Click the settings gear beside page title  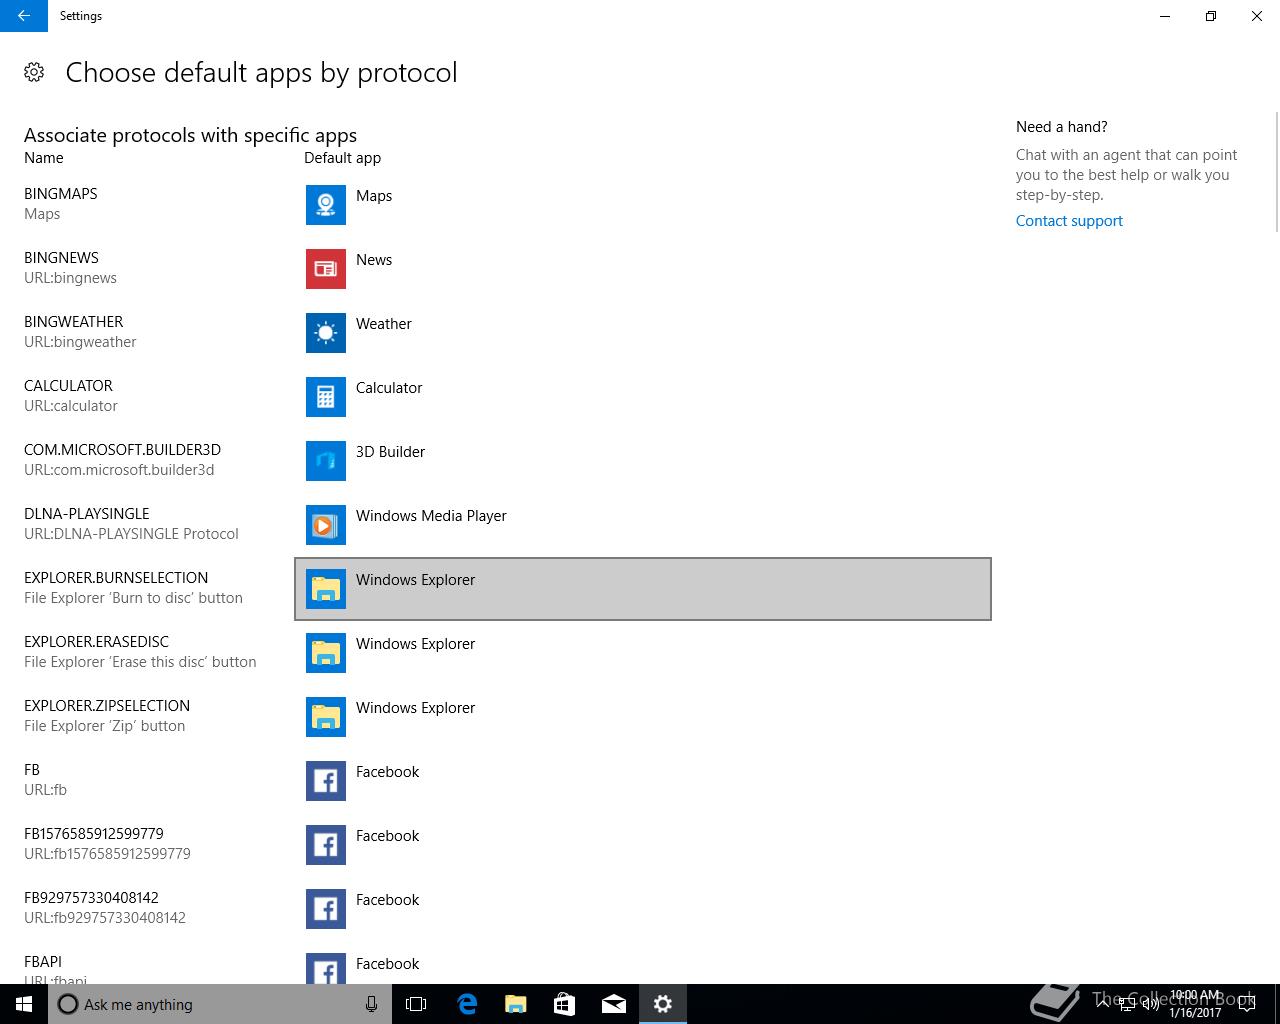click(x=34, y=72)
